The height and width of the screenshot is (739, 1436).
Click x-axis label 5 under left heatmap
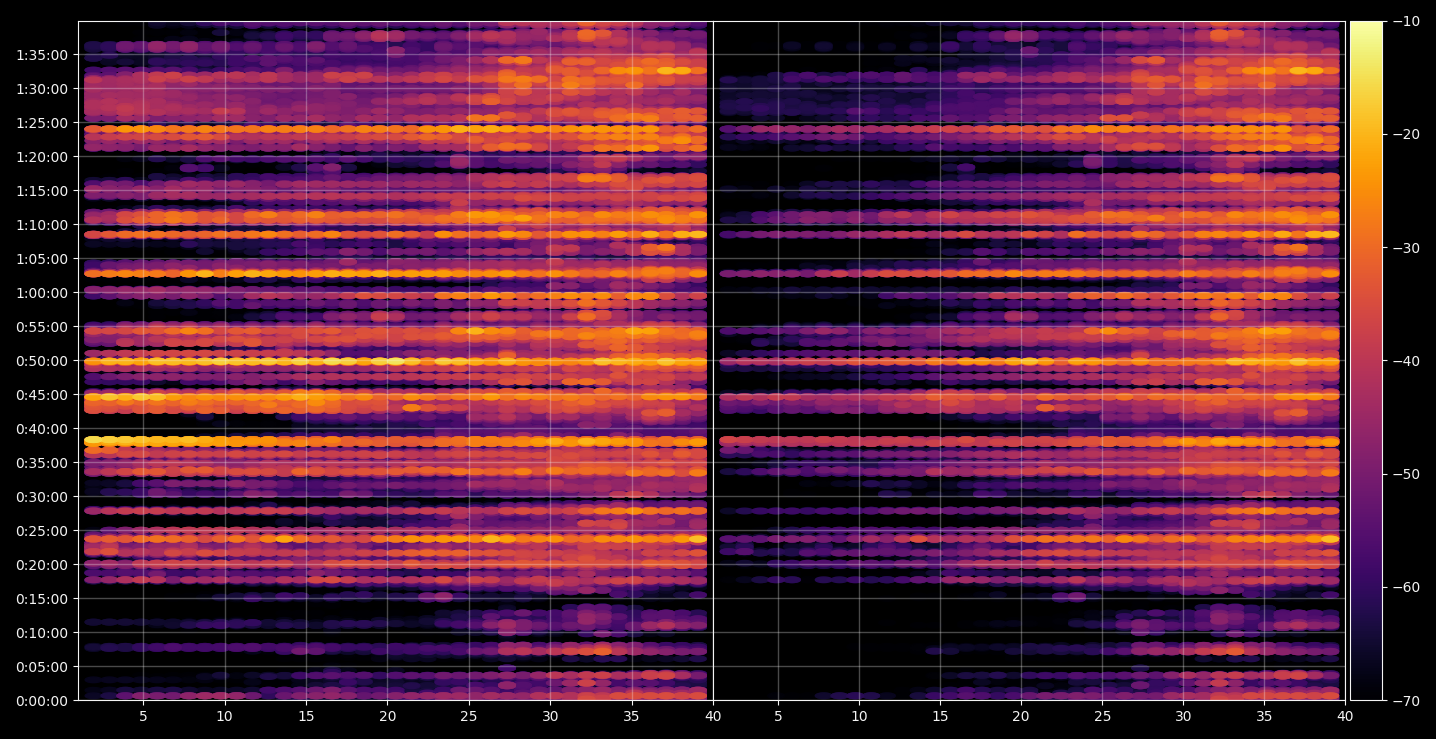(x=143, y=716)
